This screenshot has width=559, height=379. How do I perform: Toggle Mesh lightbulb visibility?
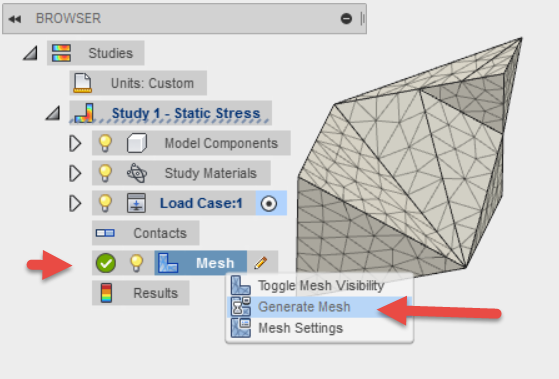click(x=136, y=263)
